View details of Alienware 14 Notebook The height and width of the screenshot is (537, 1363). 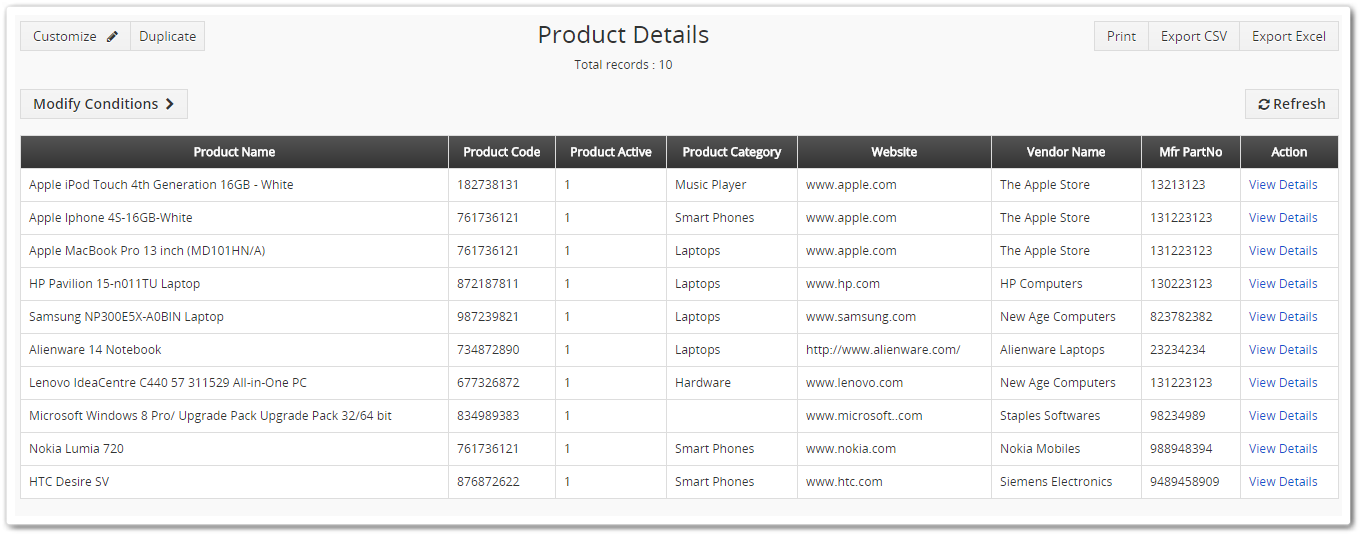coord(1282,350)
